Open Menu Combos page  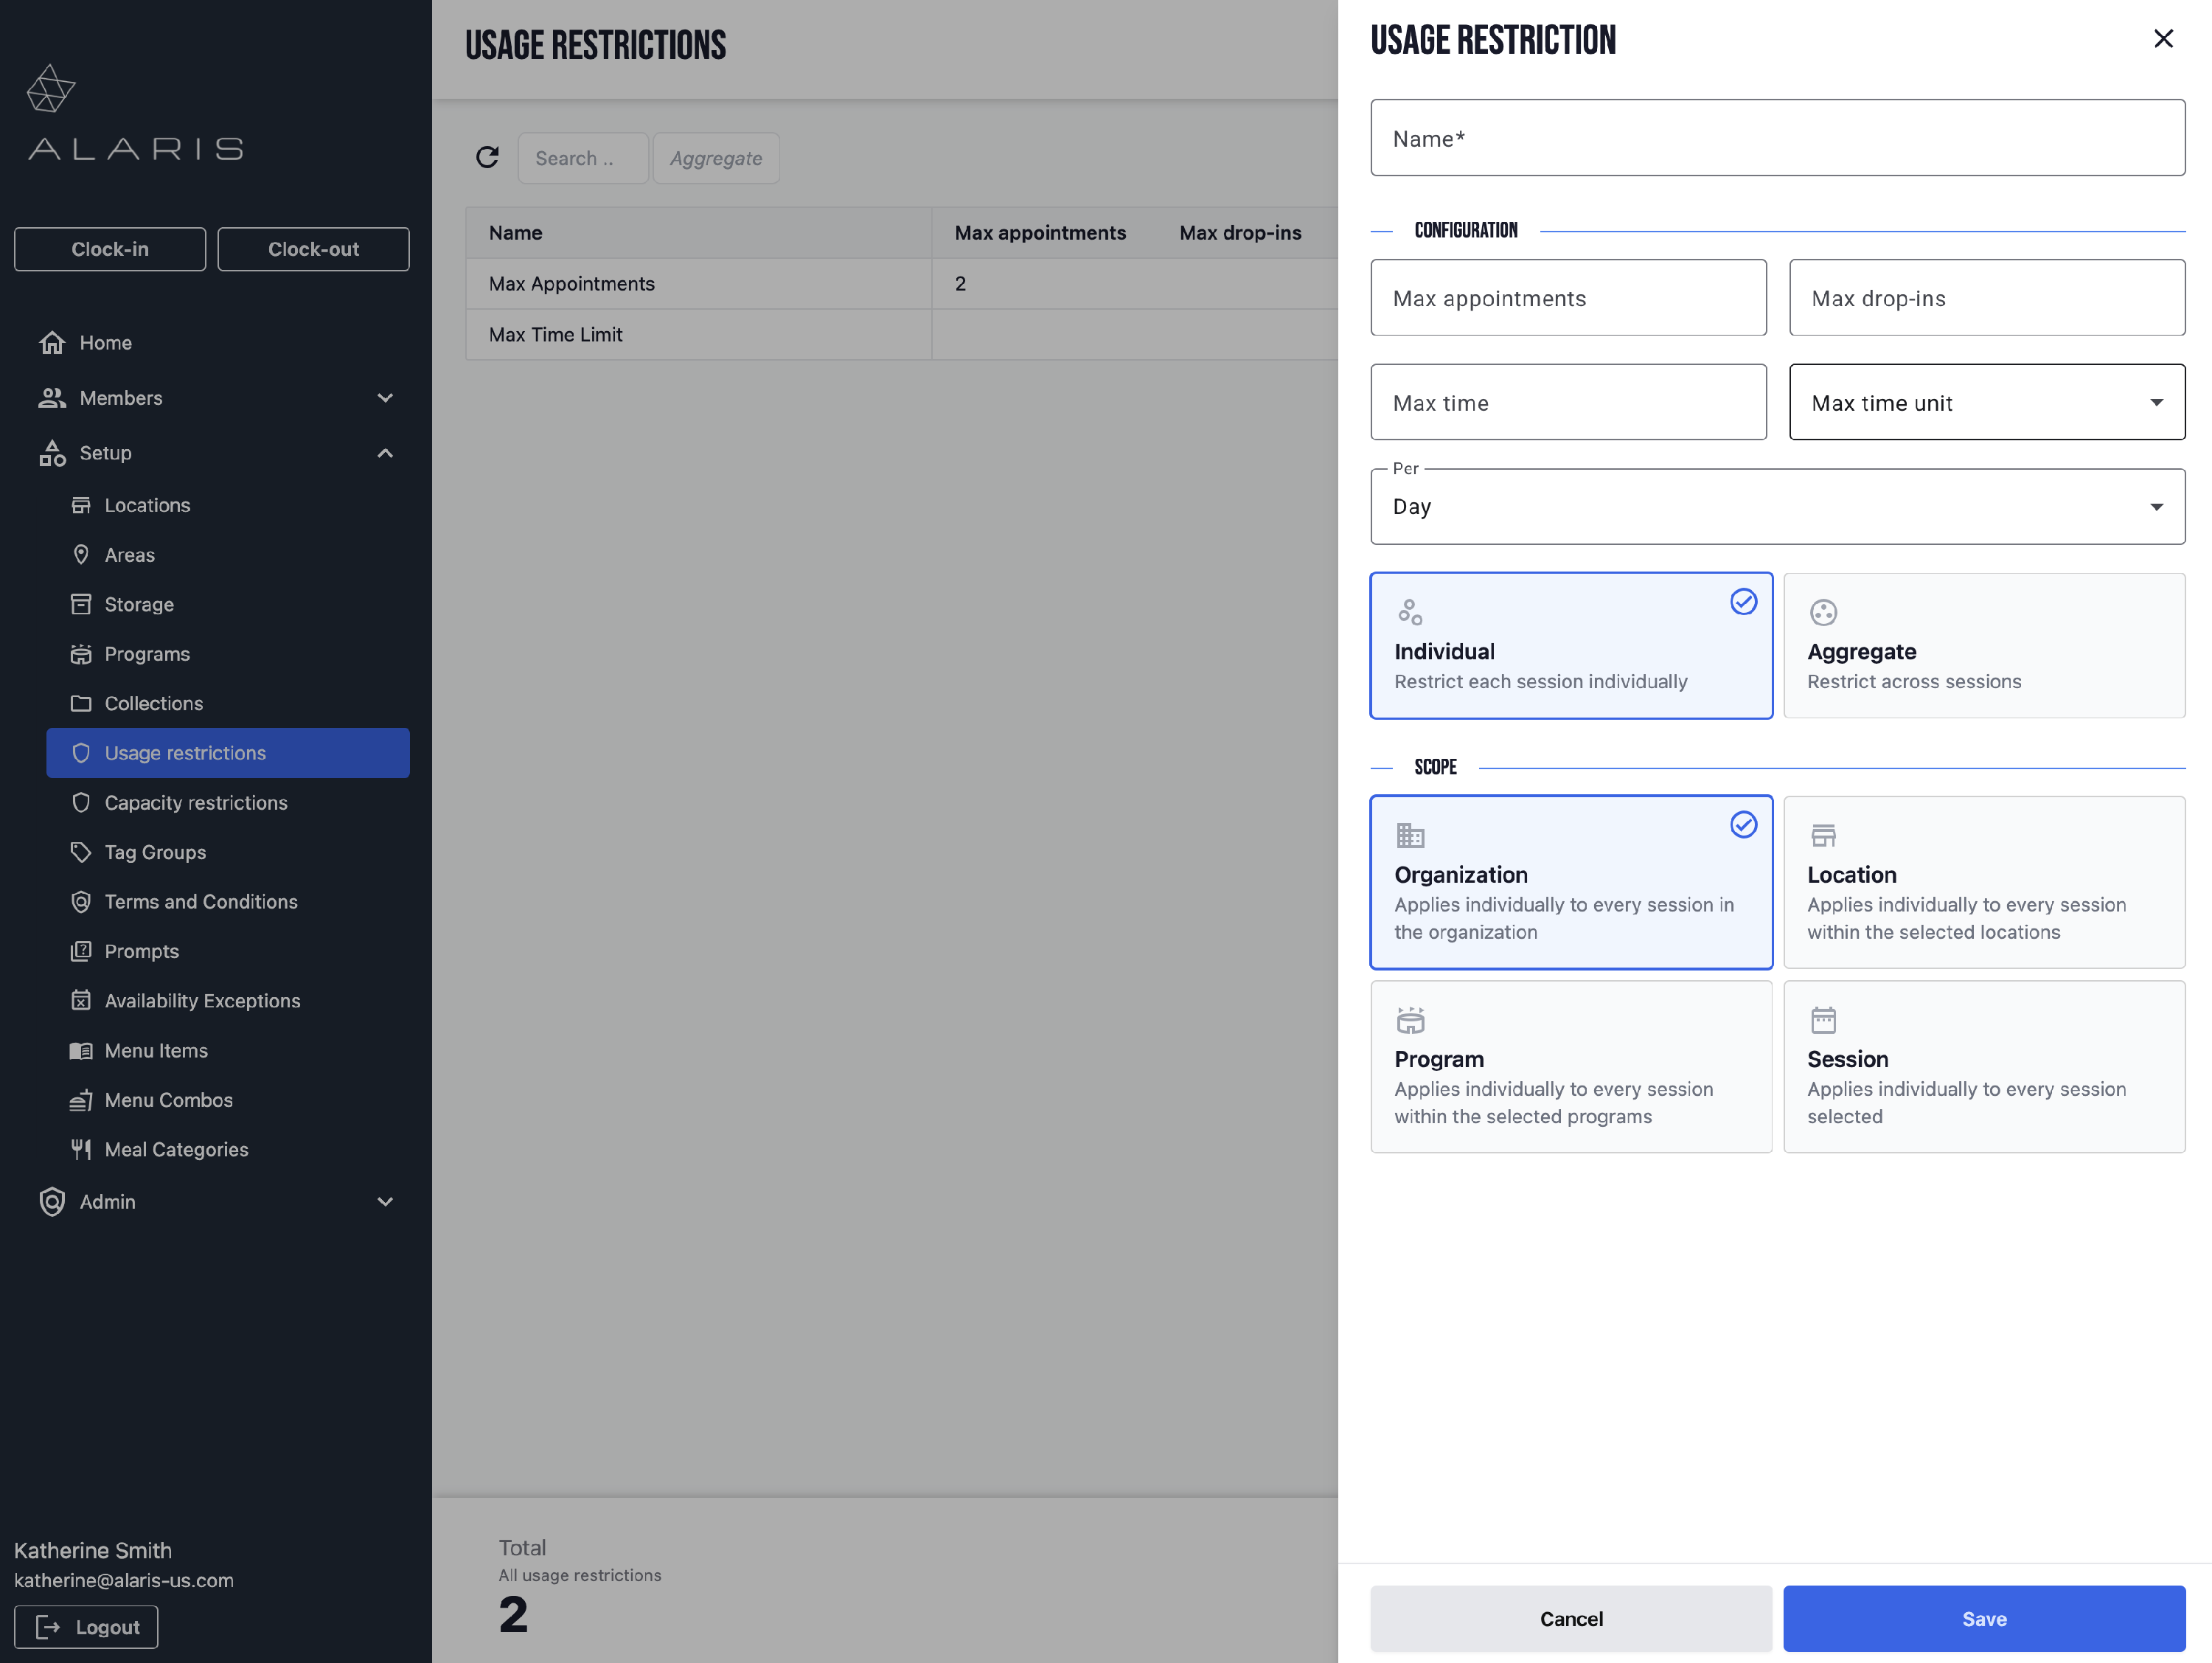(x=228, y=1100)
